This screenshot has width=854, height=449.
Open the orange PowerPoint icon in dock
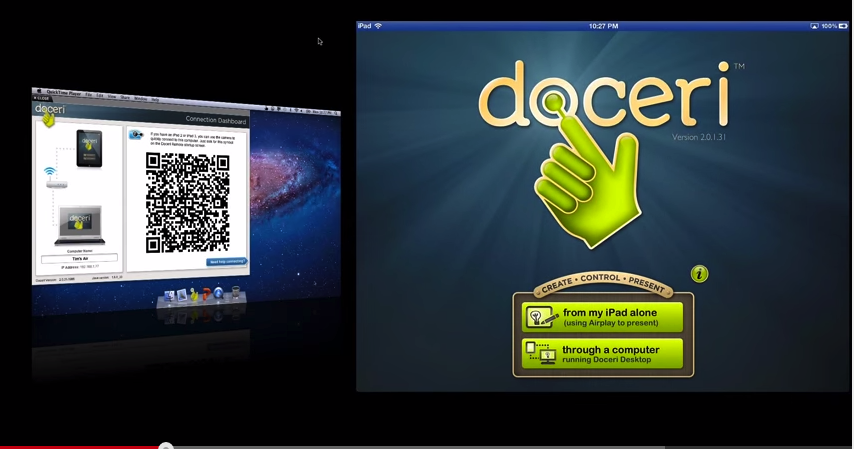(x=206, y=294)
